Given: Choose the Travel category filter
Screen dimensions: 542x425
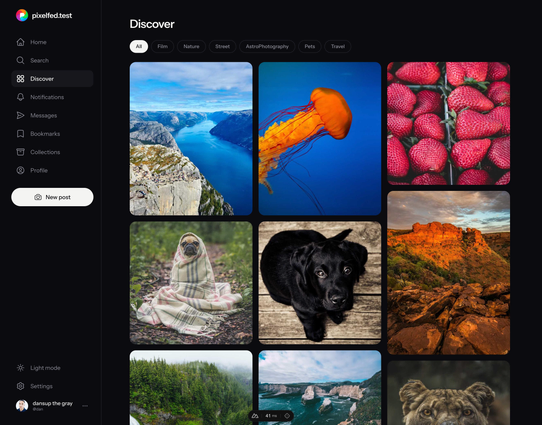Looking at the screenshot, I should pos(338,47).
